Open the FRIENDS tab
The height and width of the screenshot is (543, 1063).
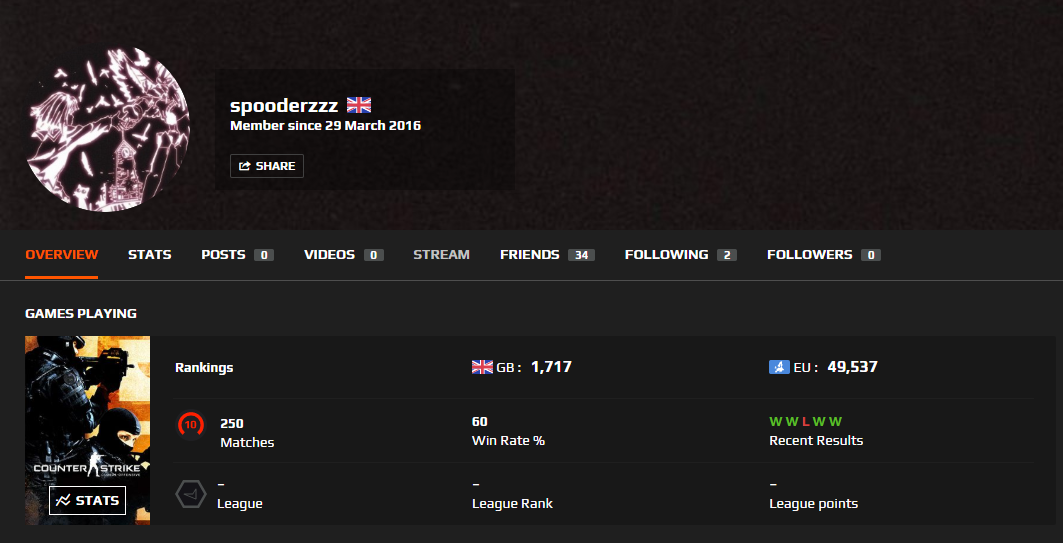(547, 255)
